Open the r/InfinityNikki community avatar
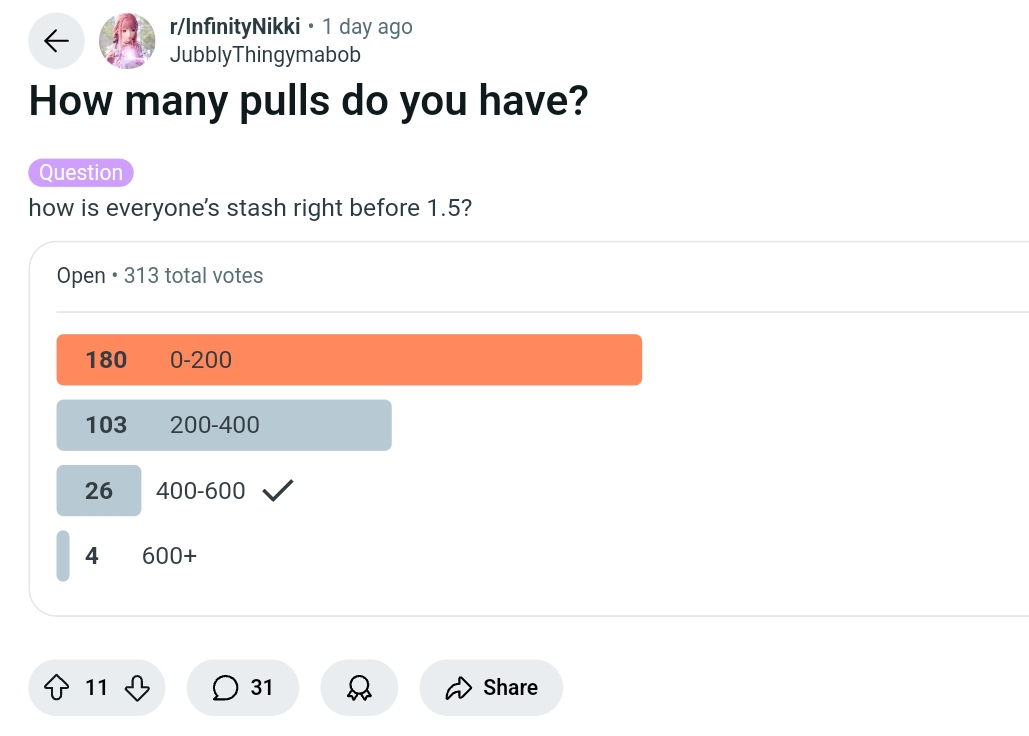 click(x=127, y=41)
